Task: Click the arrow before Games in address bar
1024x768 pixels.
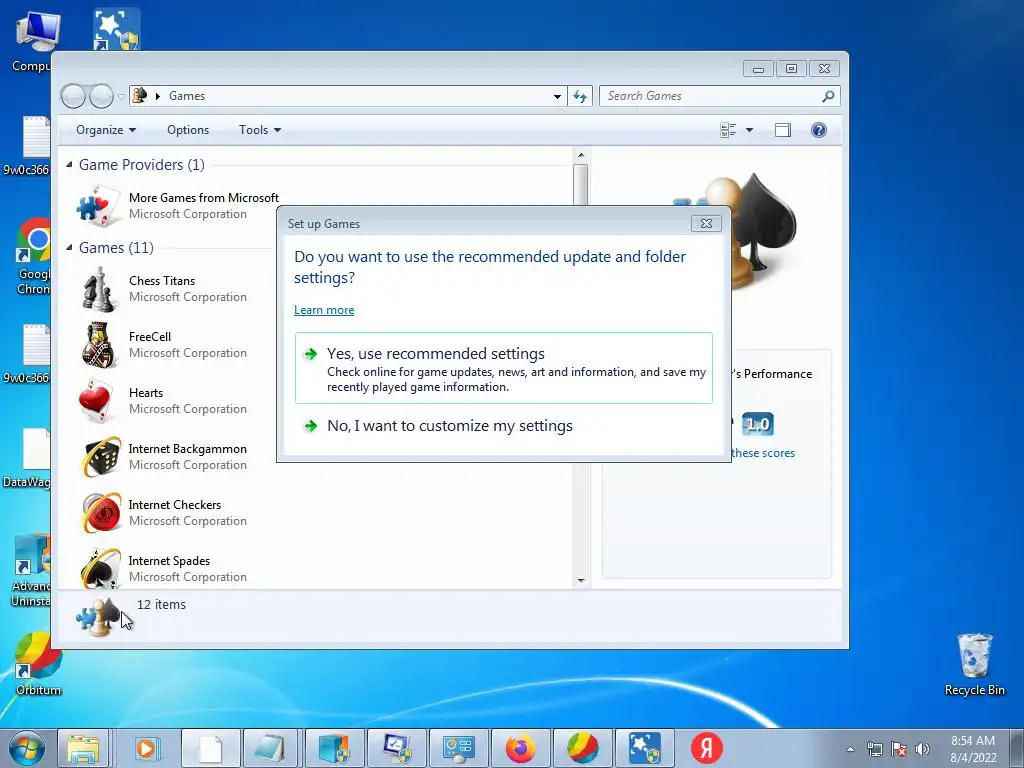Action: coord(157,96)
